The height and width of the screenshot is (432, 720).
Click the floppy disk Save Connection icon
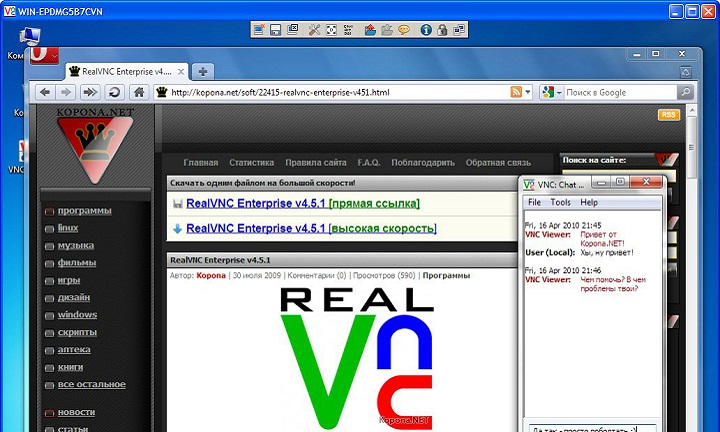(276, 30)
